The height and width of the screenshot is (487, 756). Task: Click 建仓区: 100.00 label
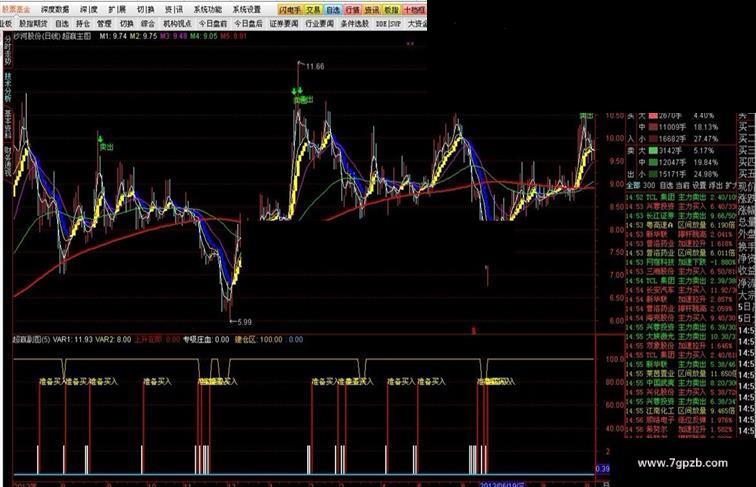pos(258,339)
